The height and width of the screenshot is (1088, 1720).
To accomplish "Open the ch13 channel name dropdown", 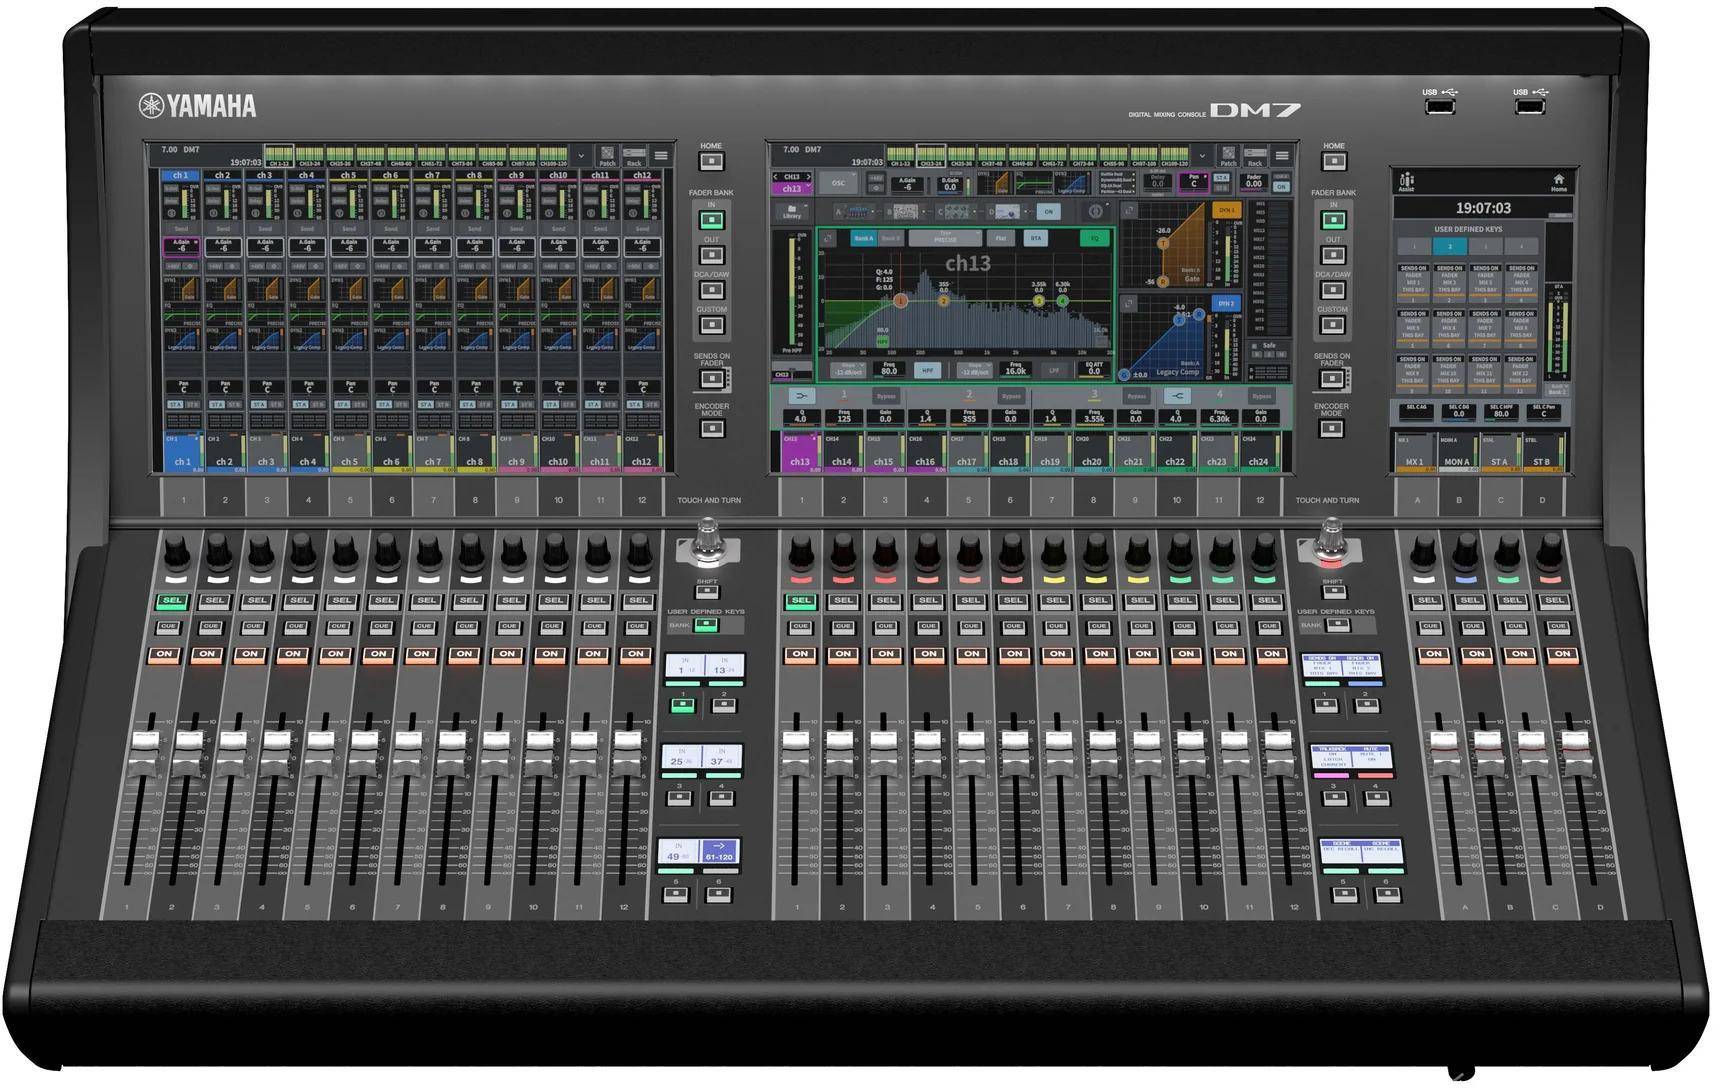I will point(792,189).
